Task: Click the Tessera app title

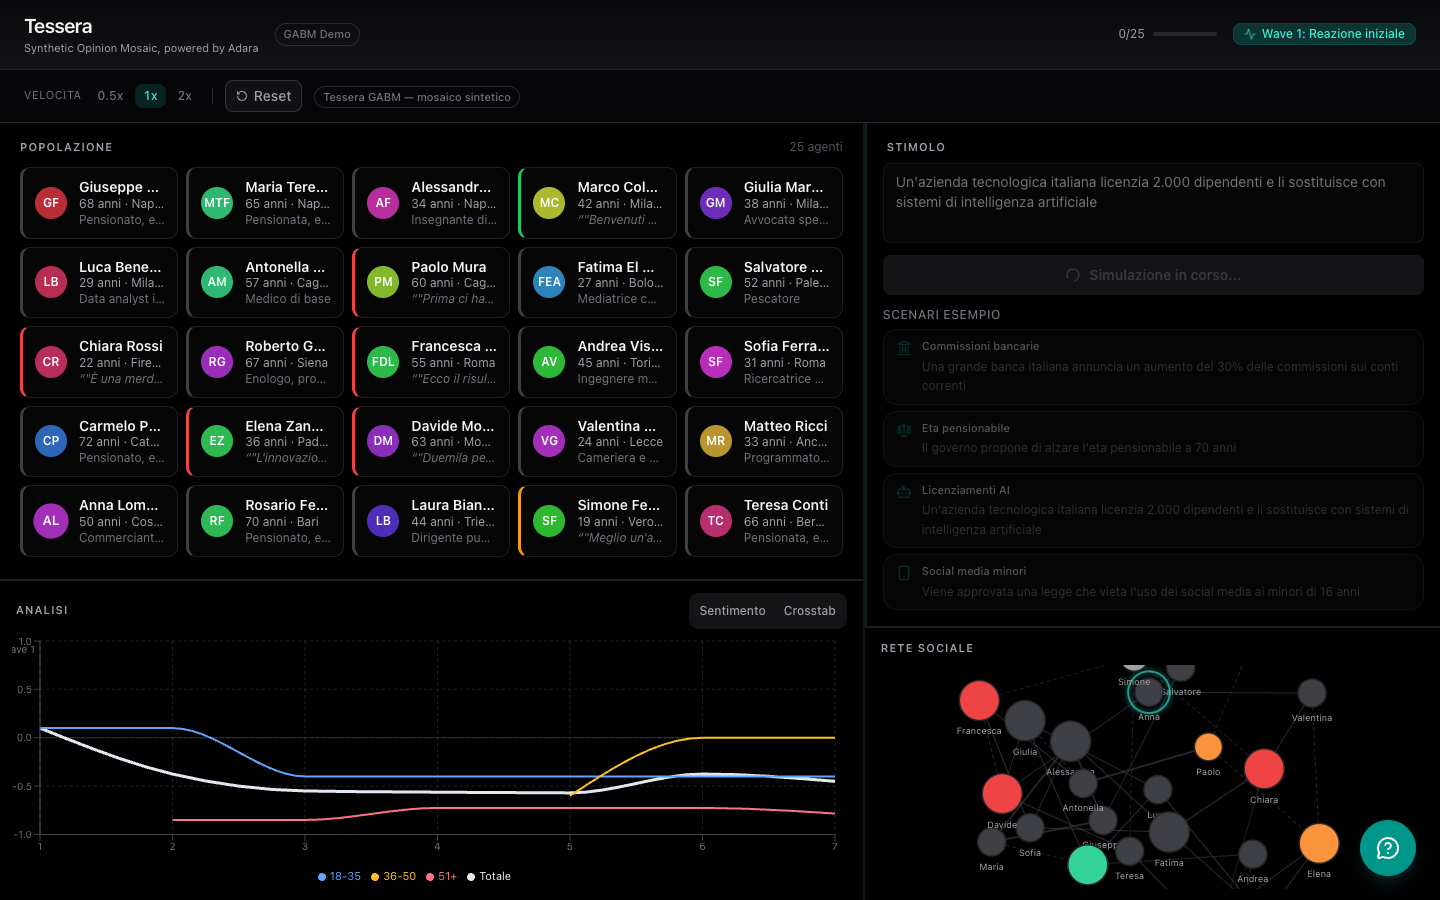Action: pyautogui.click(x=58, y=26)
